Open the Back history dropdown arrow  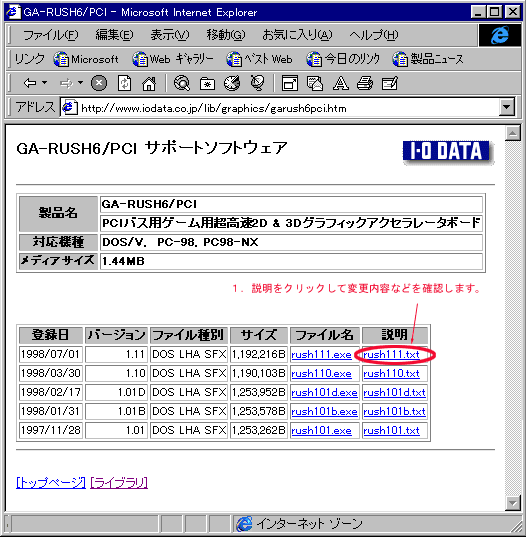click(x=44, y=83)
